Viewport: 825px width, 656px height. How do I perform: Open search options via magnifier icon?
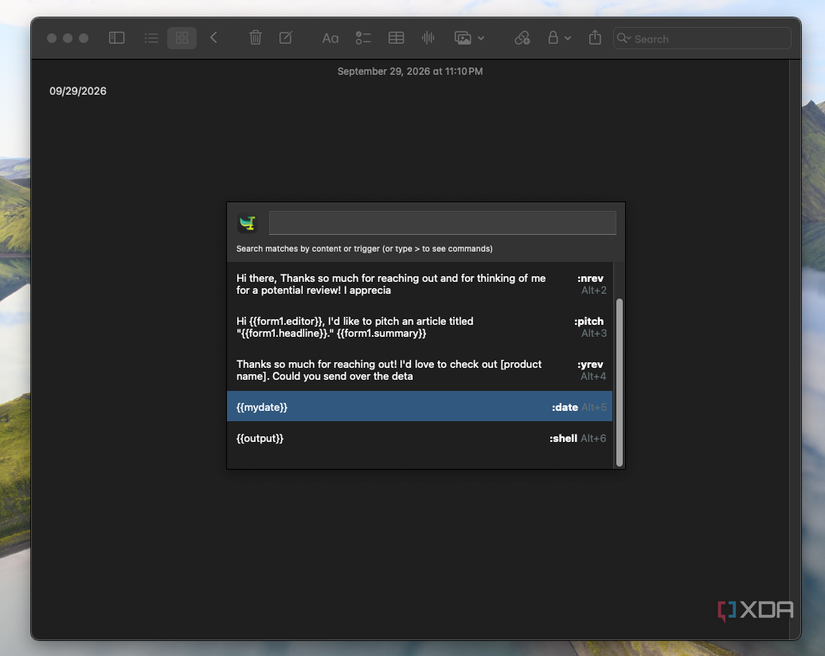pyautogui.click(x=623, y=38)
